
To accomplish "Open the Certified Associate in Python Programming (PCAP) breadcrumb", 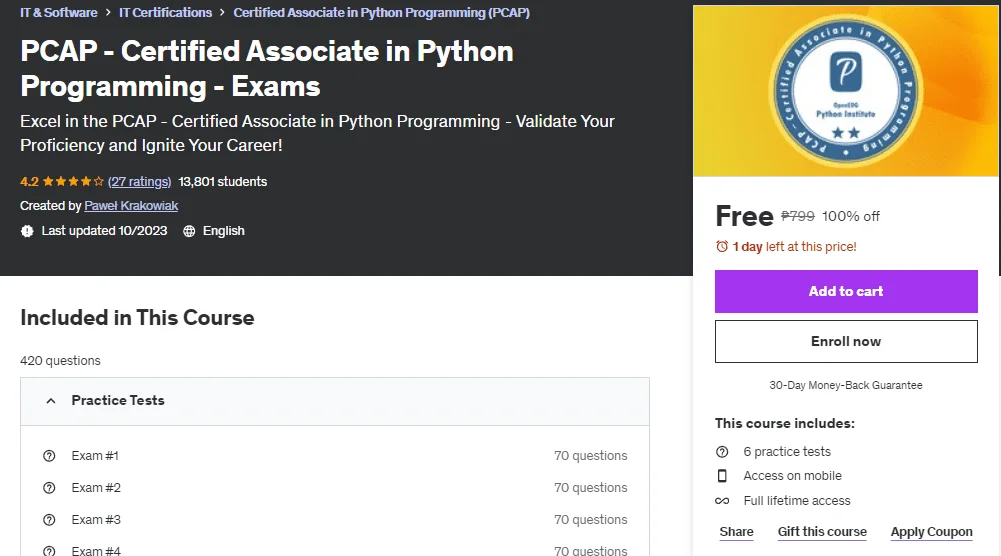I will coord(381,13).
